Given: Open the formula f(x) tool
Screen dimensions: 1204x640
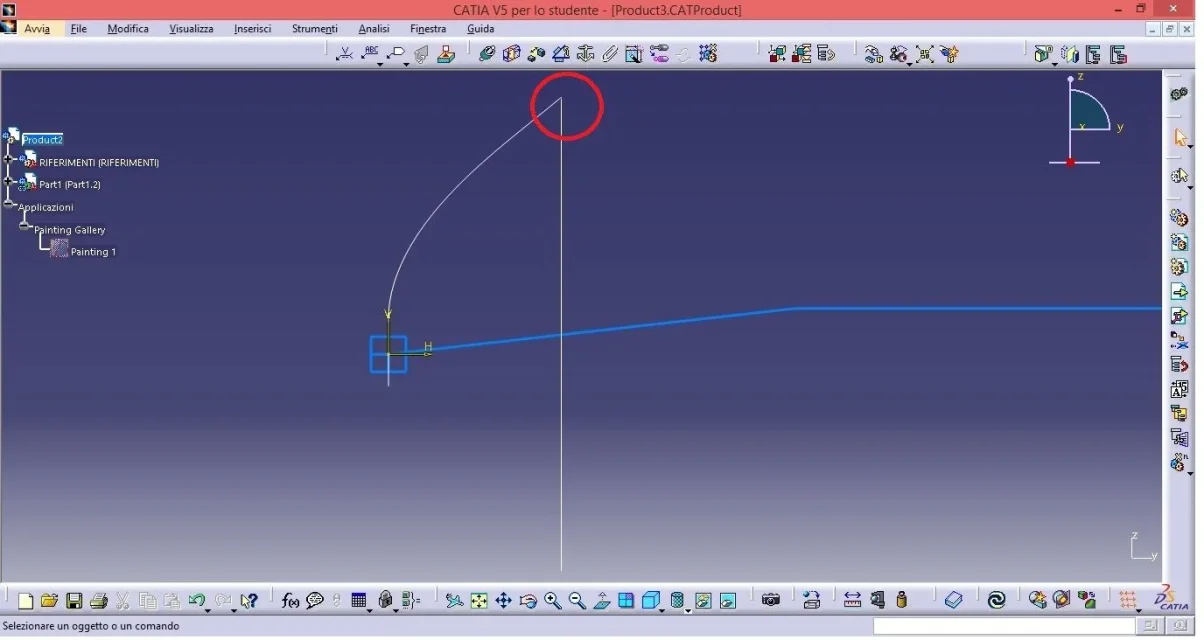Looking at the screenshot, I should tap(290, 601).
